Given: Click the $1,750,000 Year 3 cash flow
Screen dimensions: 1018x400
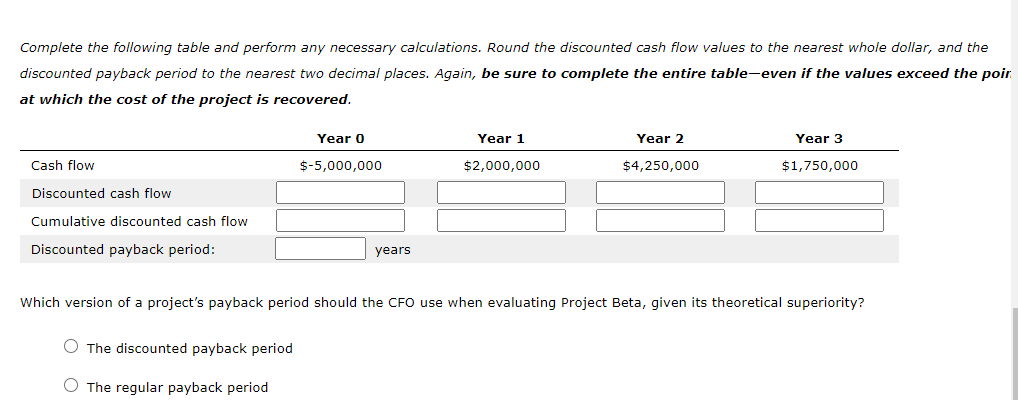Looking at the screenshot, I should click(819, 165).
